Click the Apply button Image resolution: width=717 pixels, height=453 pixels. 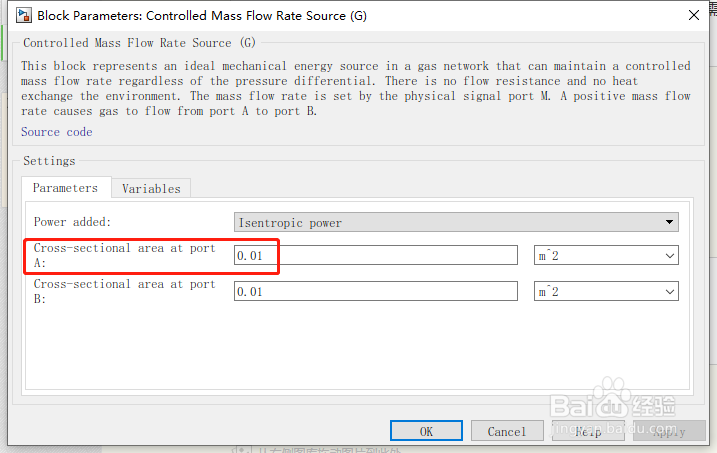tap(669, 431)
